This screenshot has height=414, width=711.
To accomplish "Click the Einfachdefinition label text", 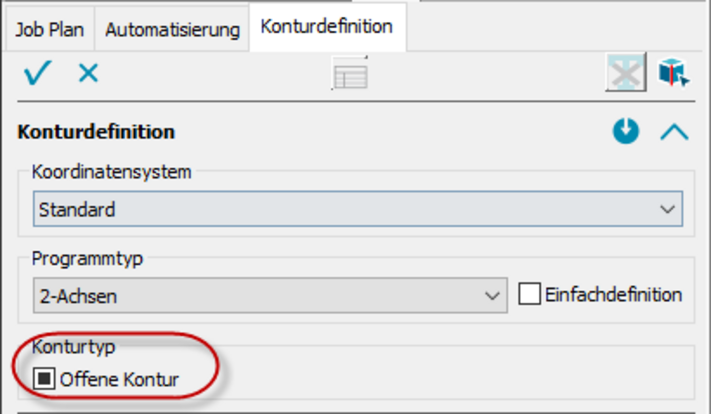I will click(x=614, y=295).
